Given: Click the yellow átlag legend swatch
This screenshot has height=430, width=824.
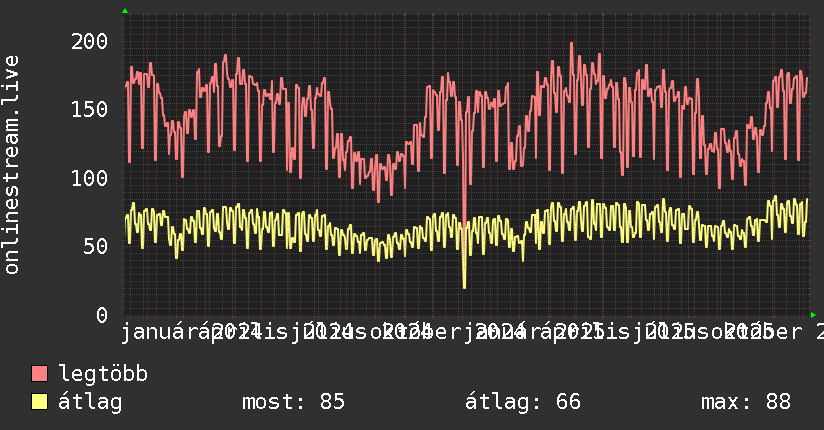Looking at the screenshot, I should coord(39,402).
